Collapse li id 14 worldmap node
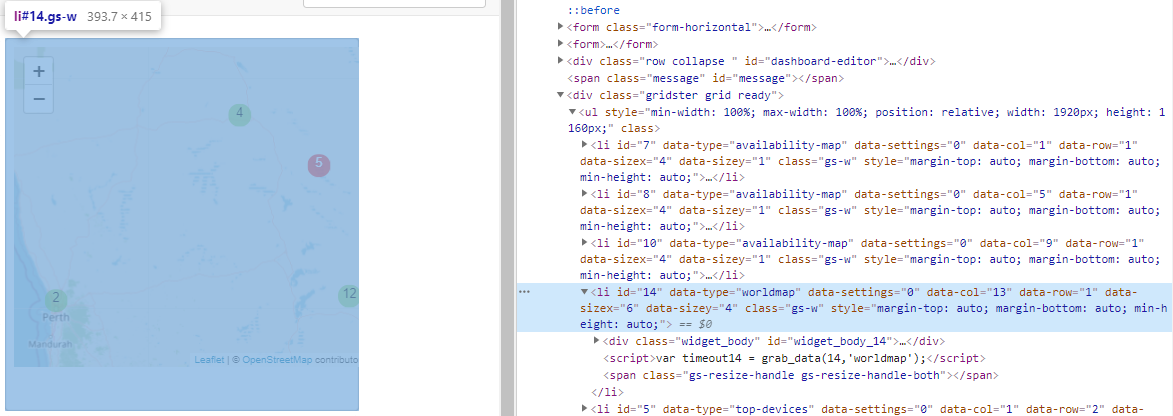This screenshot has width=1173, height=416. (584, 292)
